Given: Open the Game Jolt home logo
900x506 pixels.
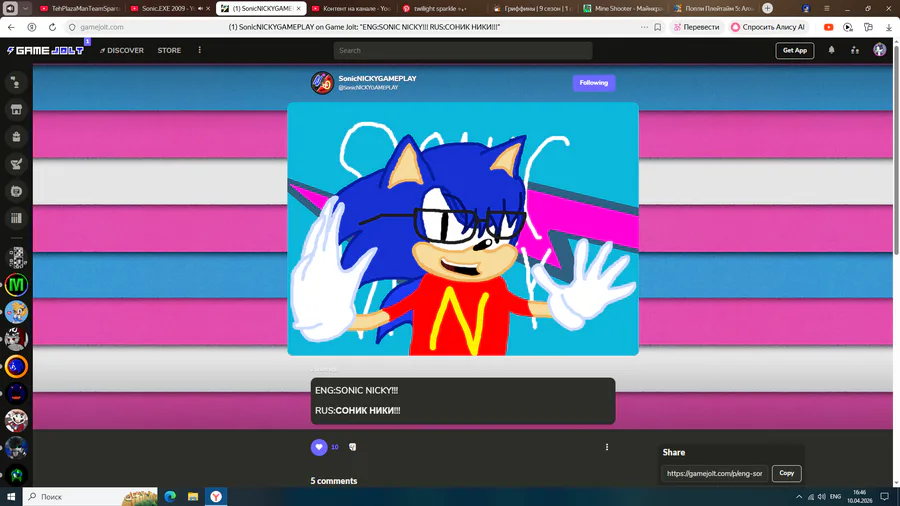Looking at the screenshot, I should [x=45, y=50].
